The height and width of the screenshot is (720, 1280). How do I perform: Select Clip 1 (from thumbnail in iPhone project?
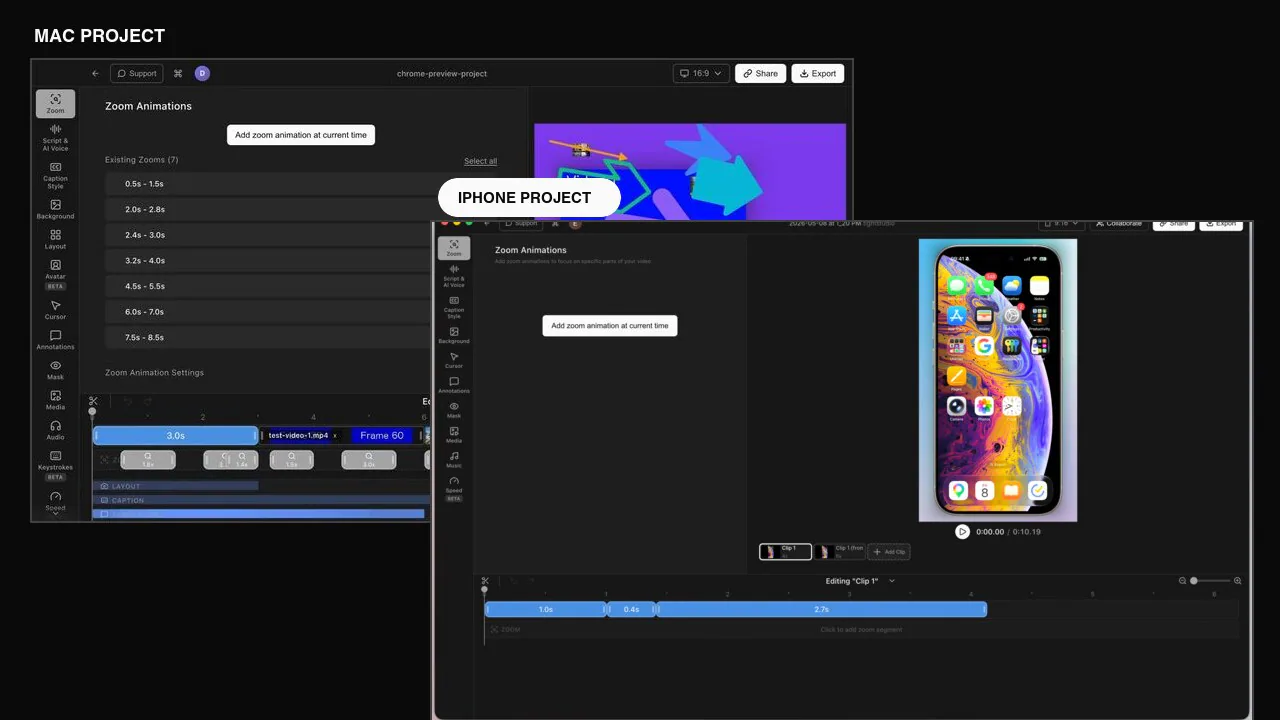pyautogui.click(x=839, y=552)
